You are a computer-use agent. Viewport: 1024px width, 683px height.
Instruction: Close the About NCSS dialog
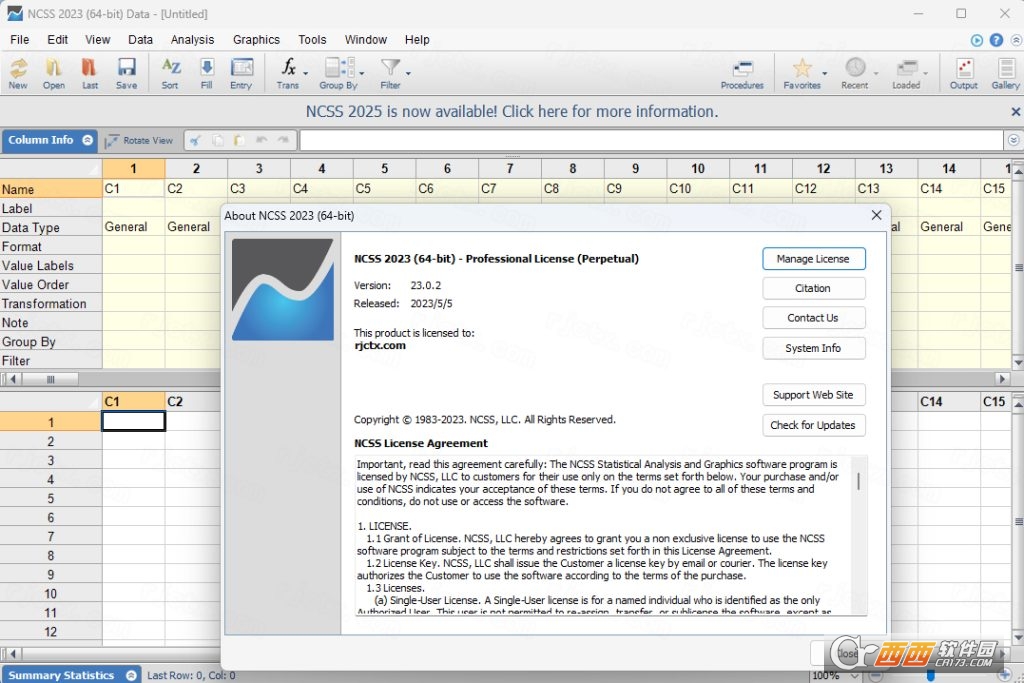pyautogui.click(x=876, y=215)
